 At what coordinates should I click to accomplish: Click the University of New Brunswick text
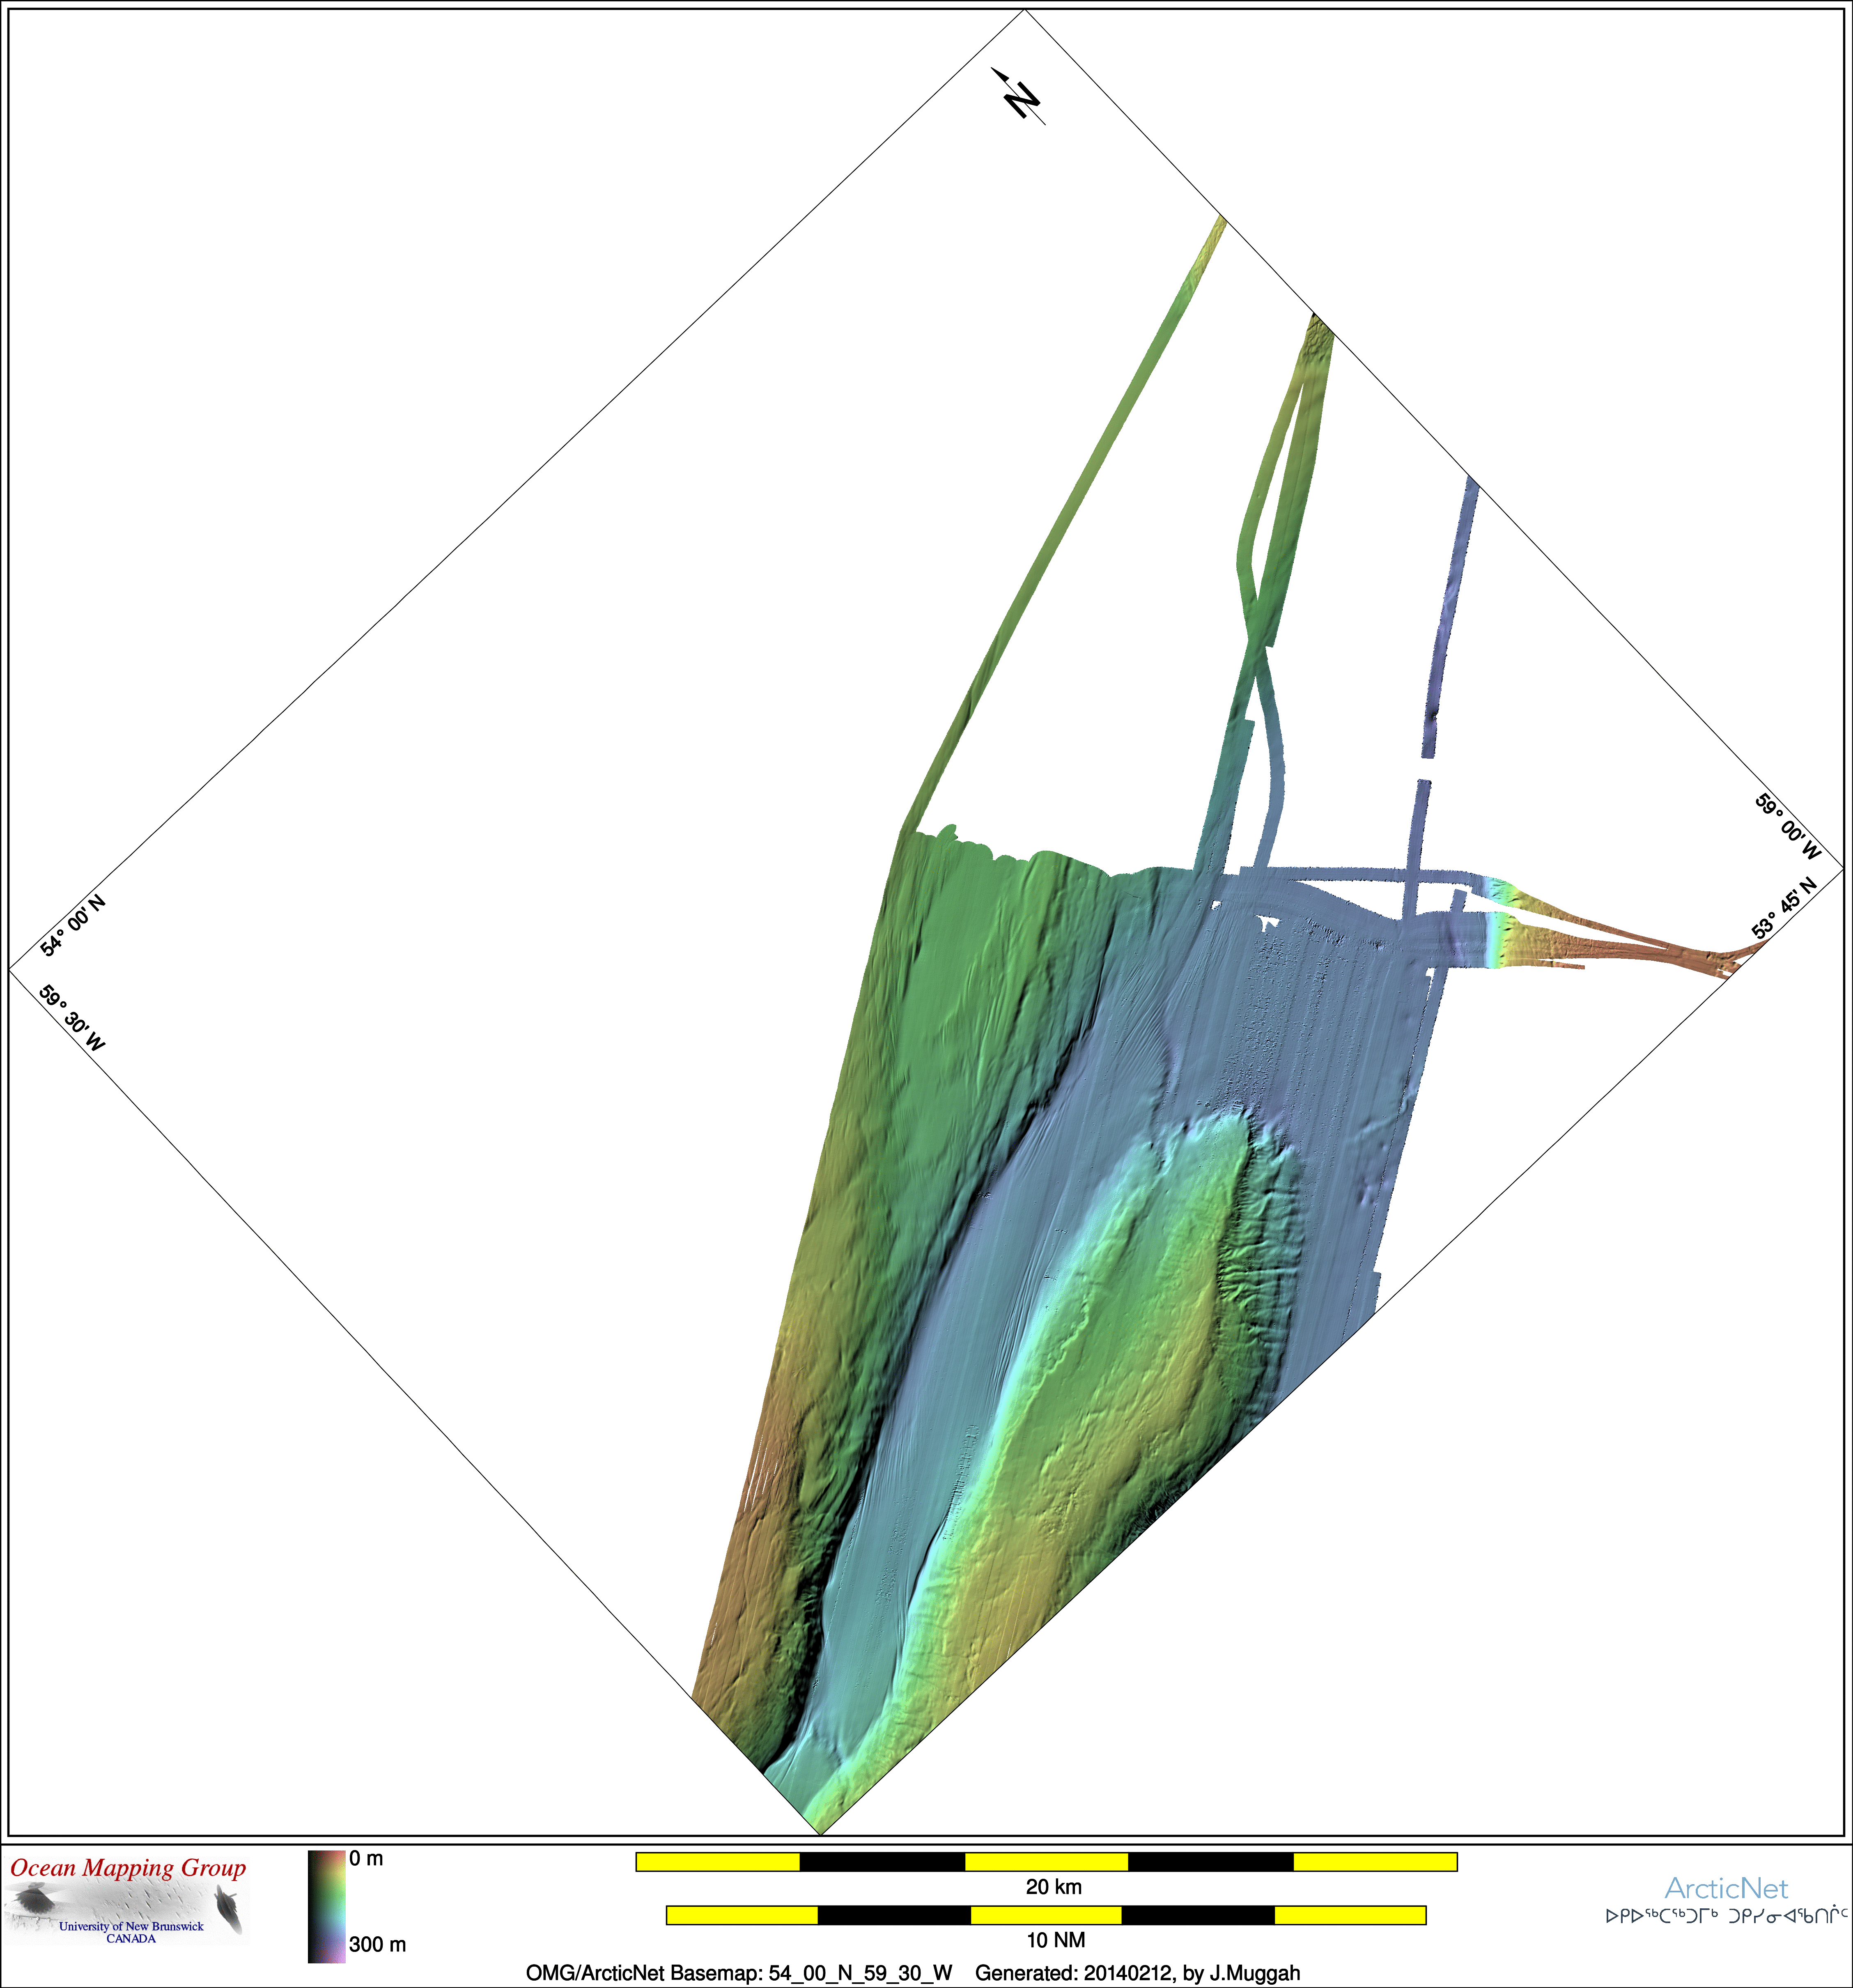point(131,1926)
